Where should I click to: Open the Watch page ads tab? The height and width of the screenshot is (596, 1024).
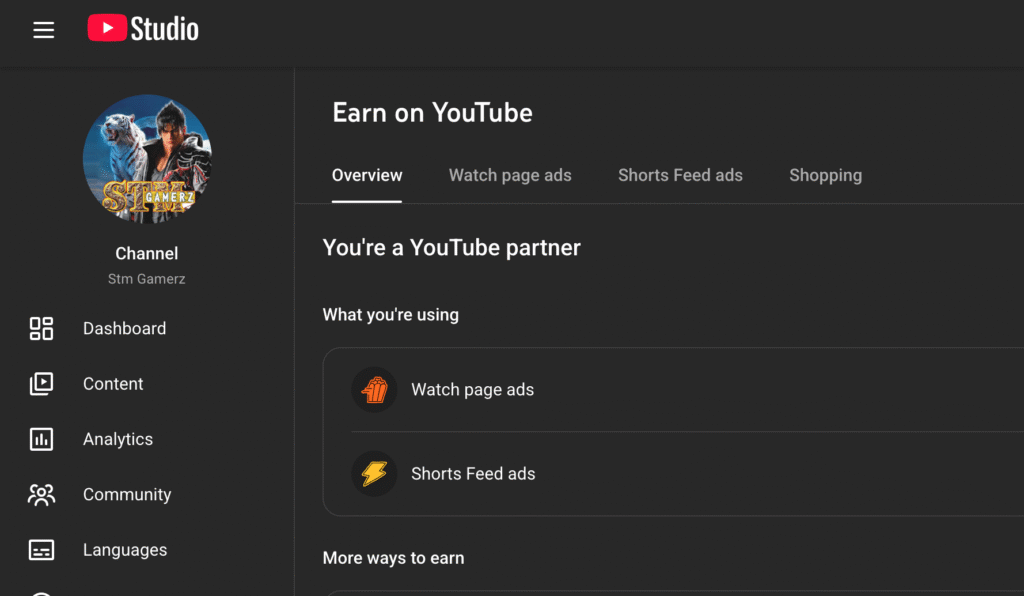(510, 175)
